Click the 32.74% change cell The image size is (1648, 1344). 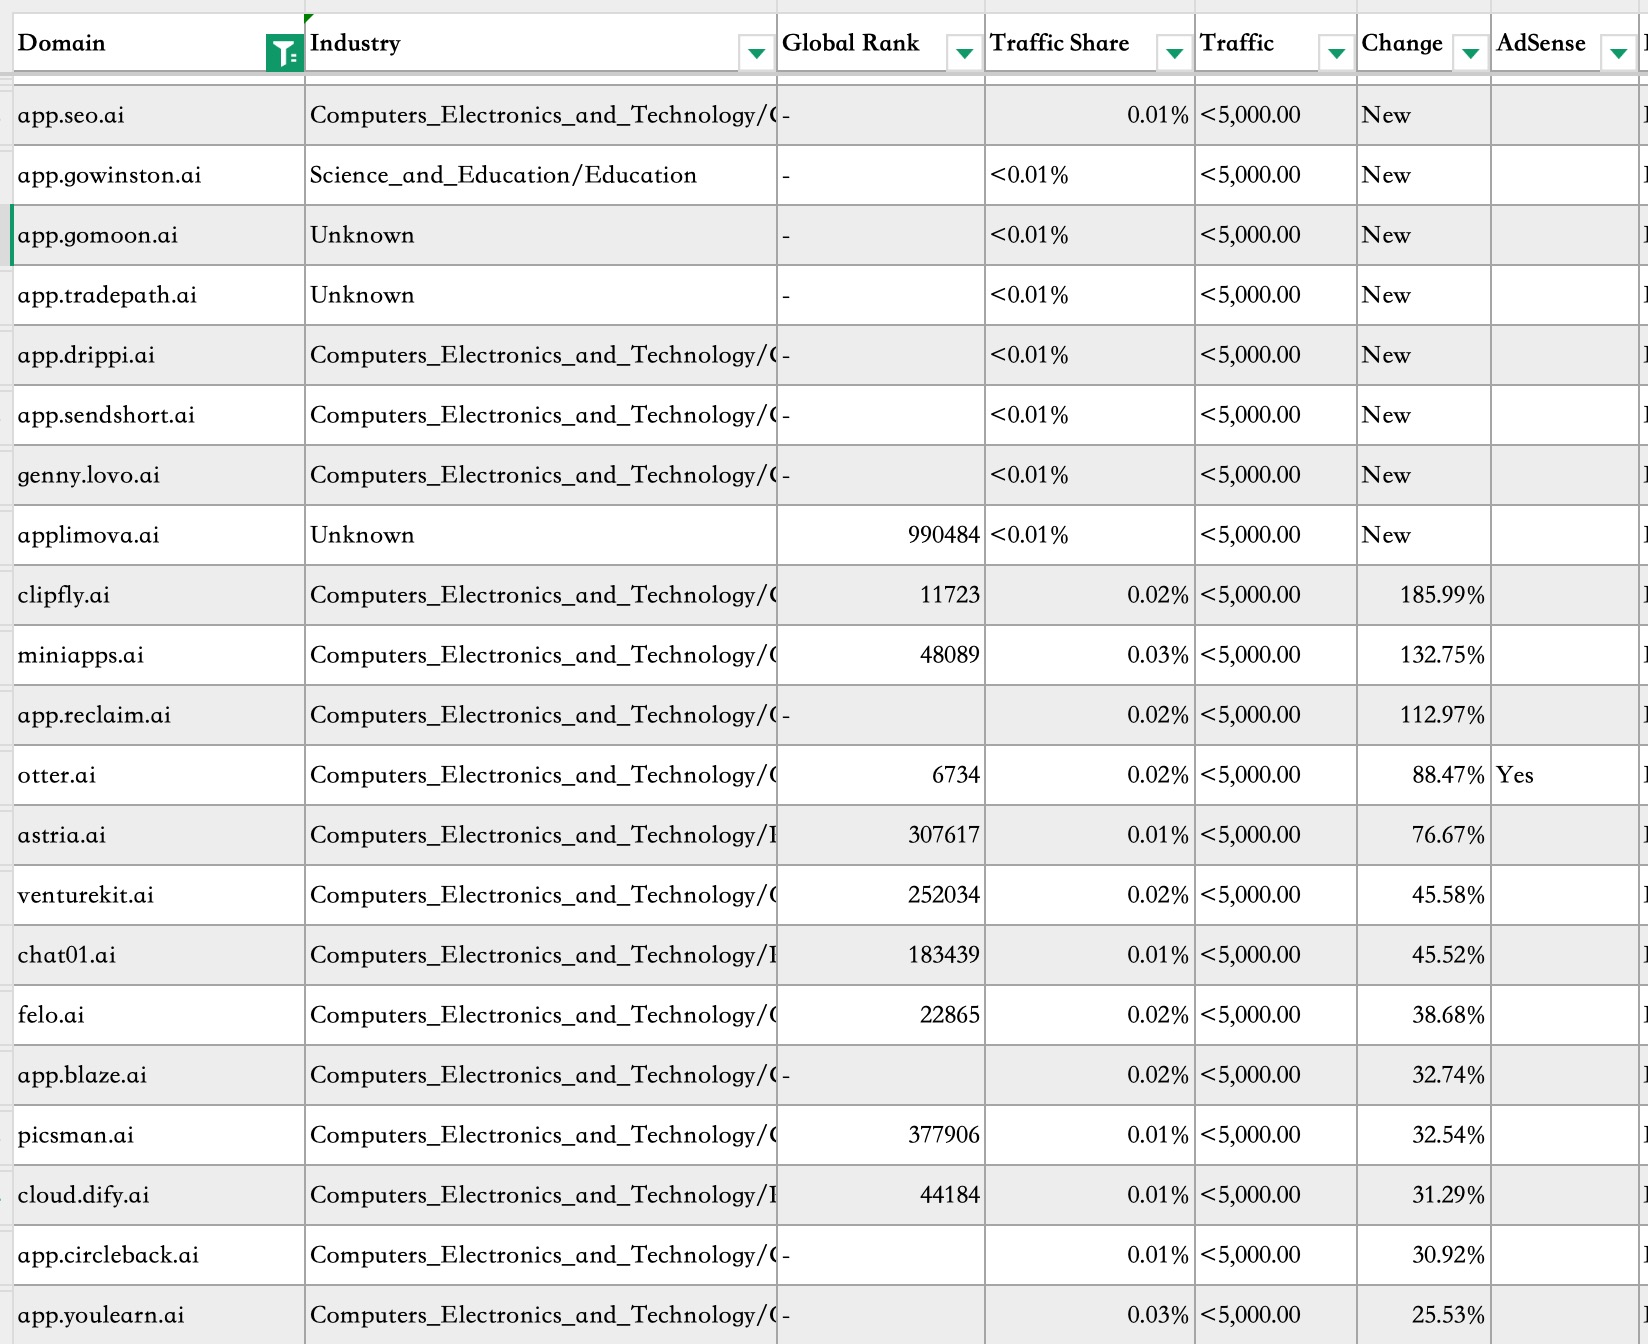click(1424, 1075)
